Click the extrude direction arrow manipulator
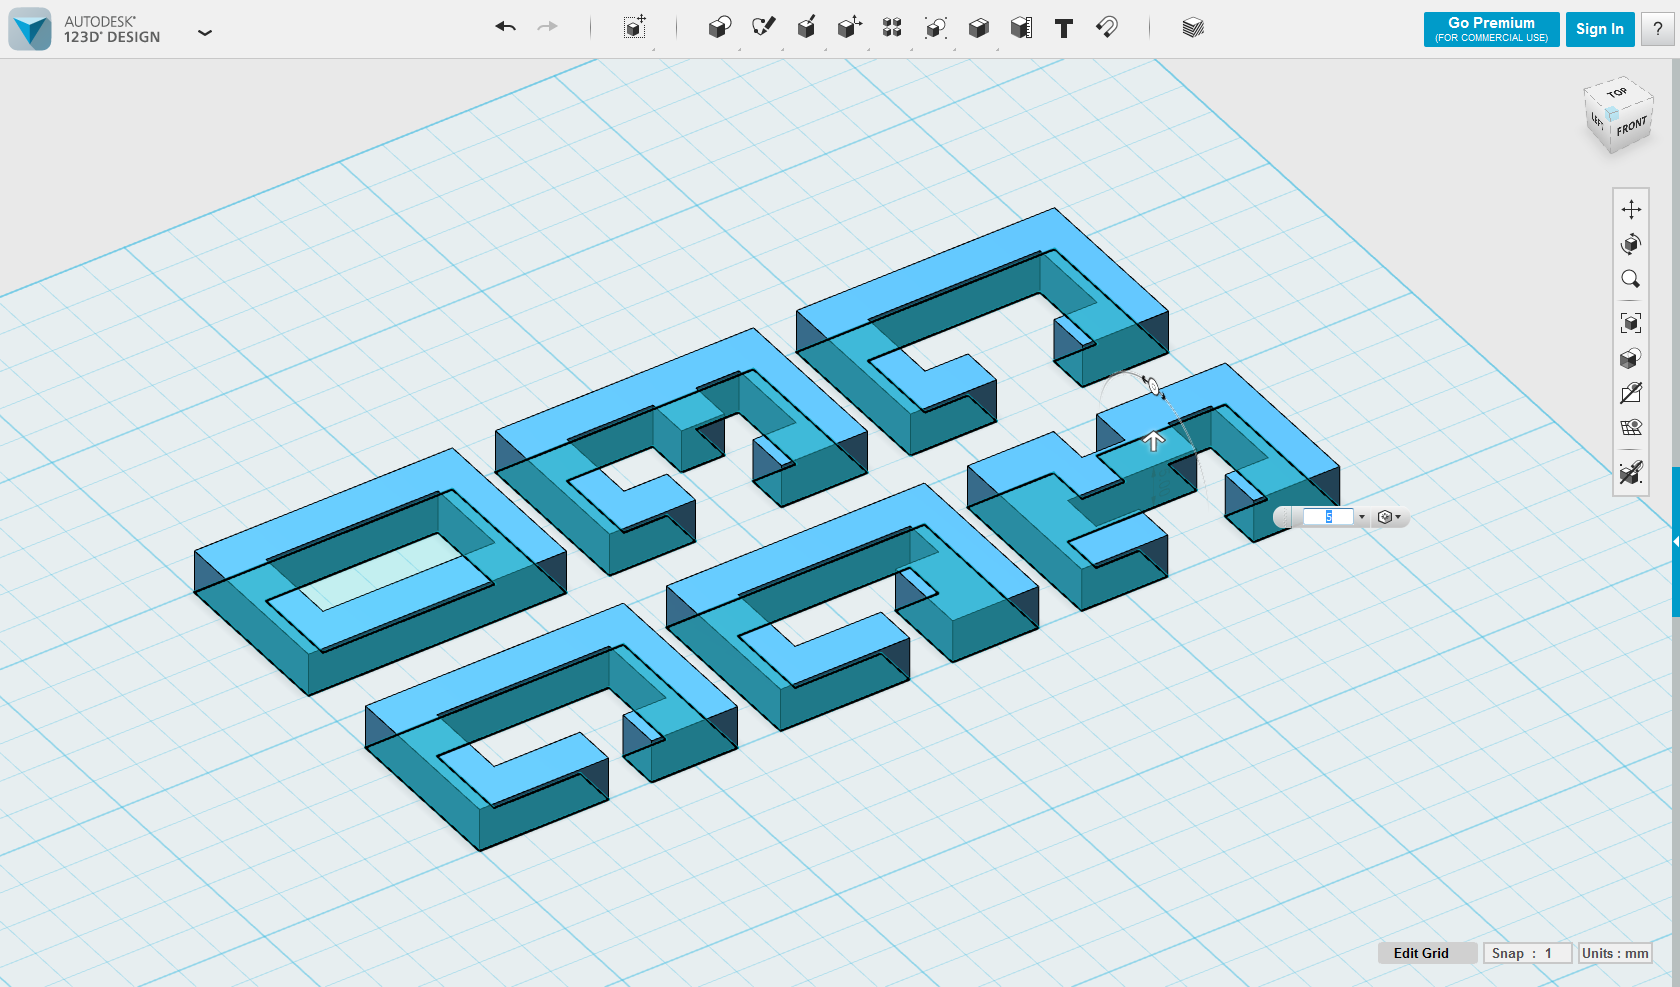This screenshot has width=1680, height=987. tap(1154, 441)
